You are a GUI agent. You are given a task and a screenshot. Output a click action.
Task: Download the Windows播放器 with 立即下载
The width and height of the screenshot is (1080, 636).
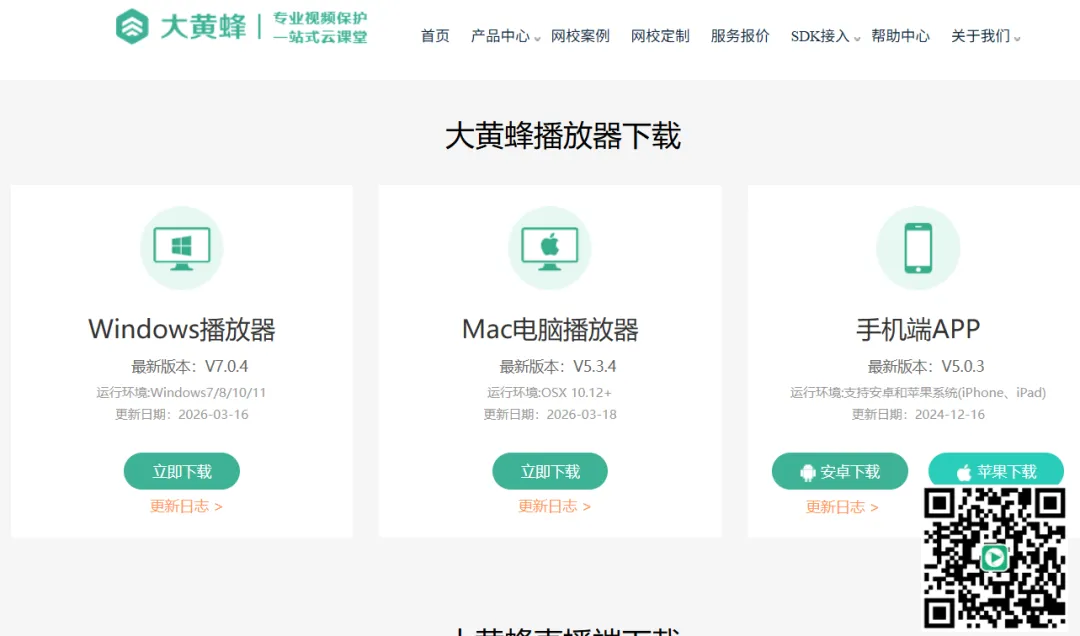(182, 471)
